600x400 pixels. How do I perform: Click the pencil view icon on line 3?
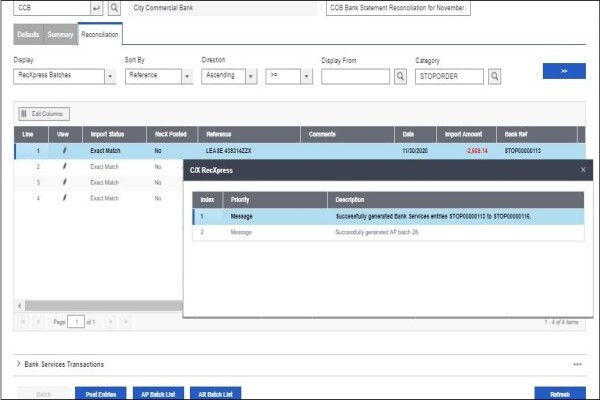click(x=64, y=182)
